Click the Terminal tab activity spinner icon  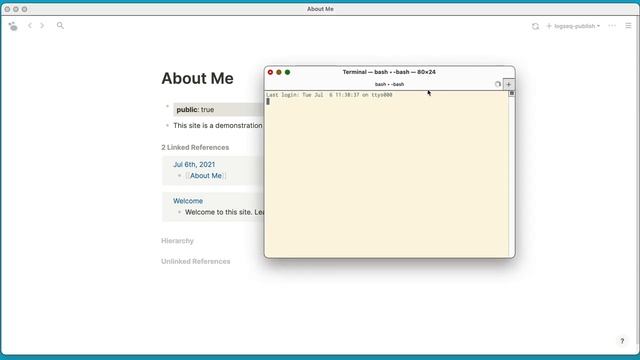click(x=498, y=84)
